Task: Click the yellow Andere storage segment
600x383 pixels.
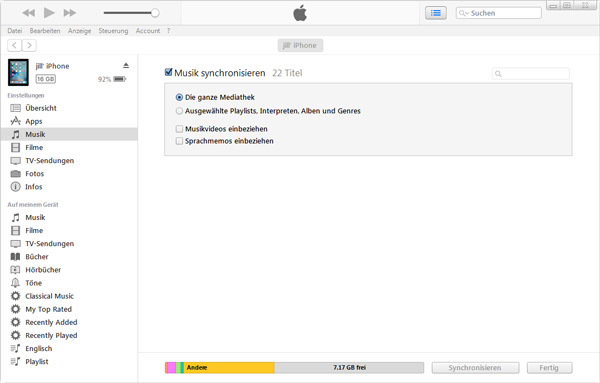Action: click(x=229, y=368)
